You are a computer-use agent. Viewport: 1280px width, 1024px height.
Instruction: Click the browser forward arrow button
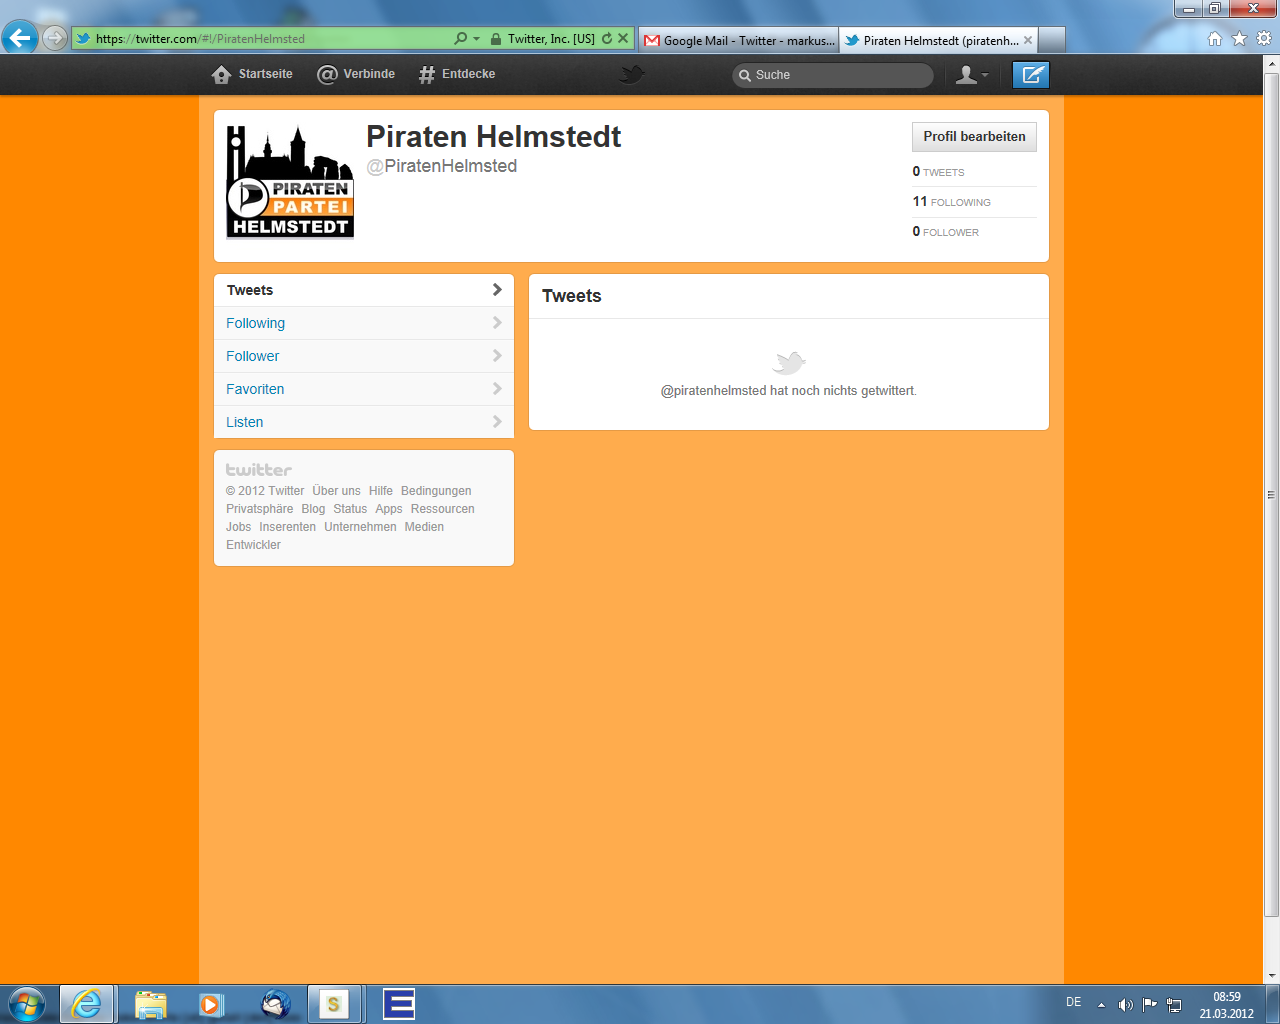(x=55, y=38)
